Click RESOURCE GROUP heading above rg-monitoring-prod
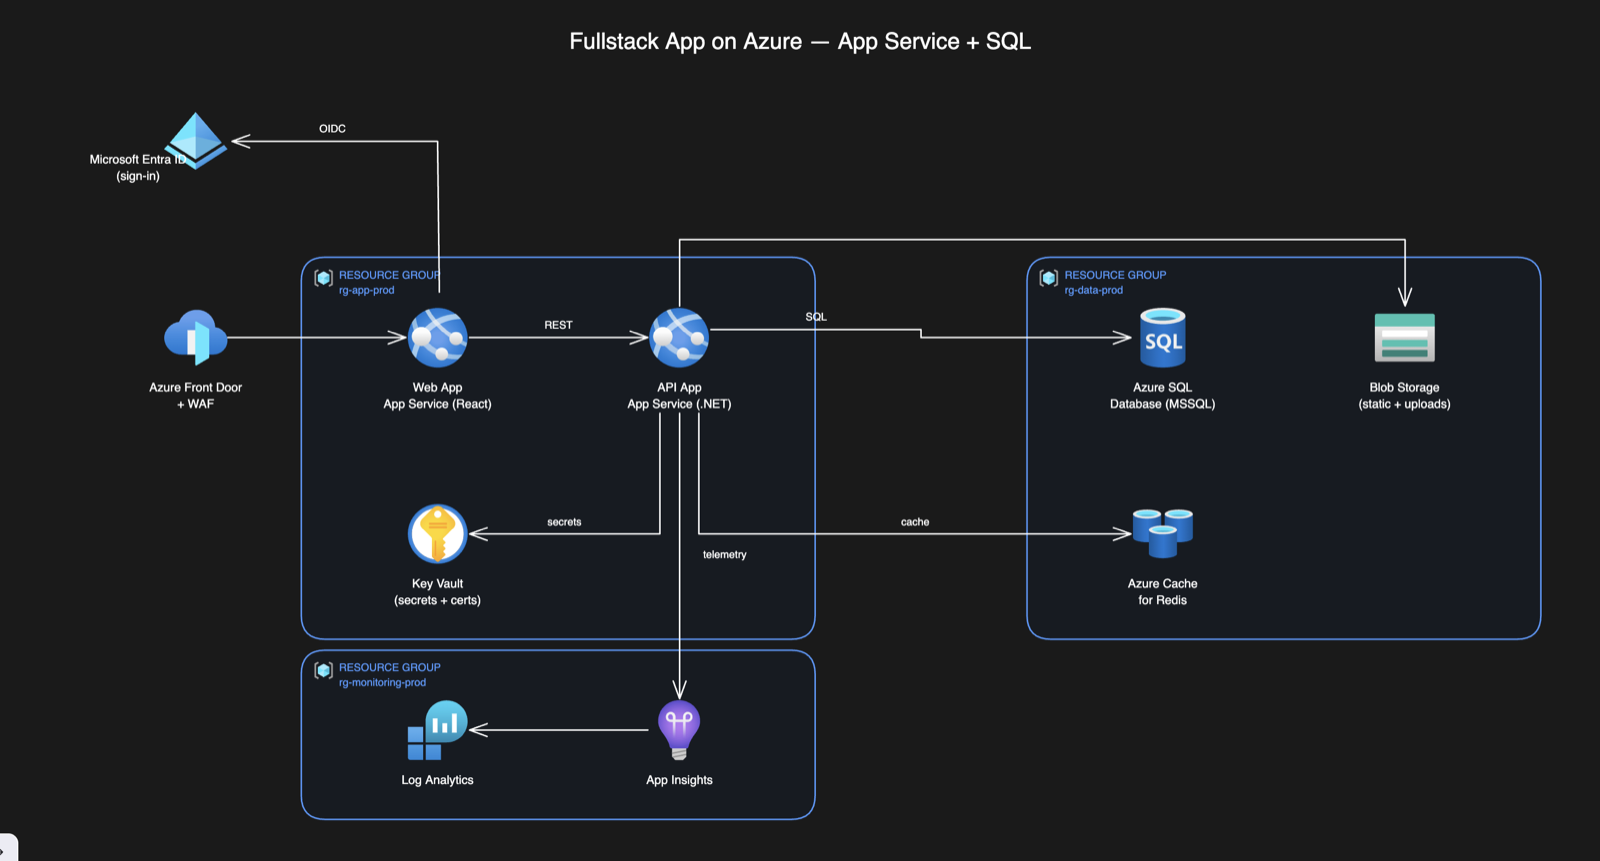 click(x=389, y=667)
